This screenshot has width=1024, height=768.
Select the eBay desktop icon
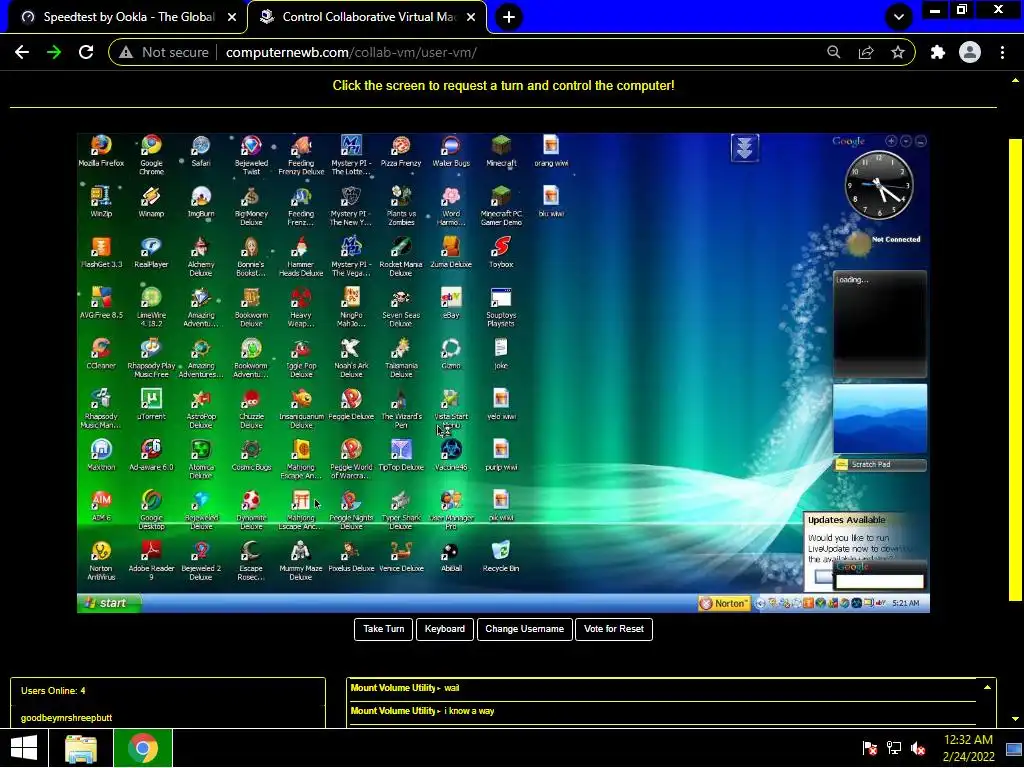[451, 303]
